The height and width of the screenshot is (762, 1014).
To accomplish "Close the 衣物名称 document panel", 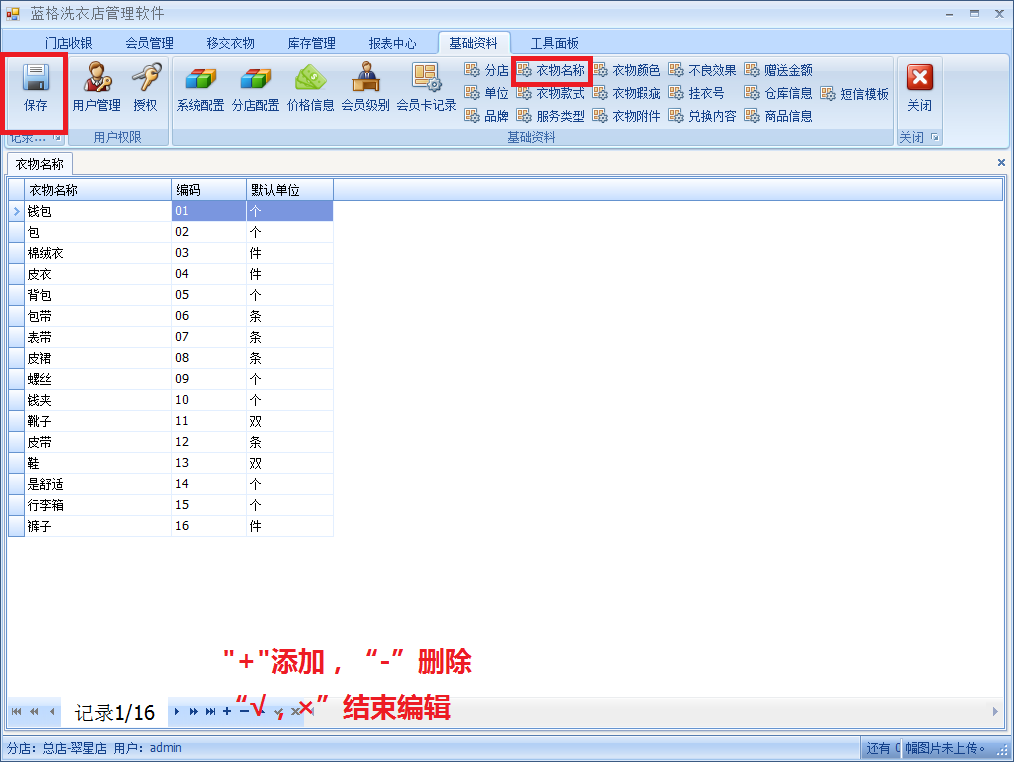I will (x=1001, y=163).
